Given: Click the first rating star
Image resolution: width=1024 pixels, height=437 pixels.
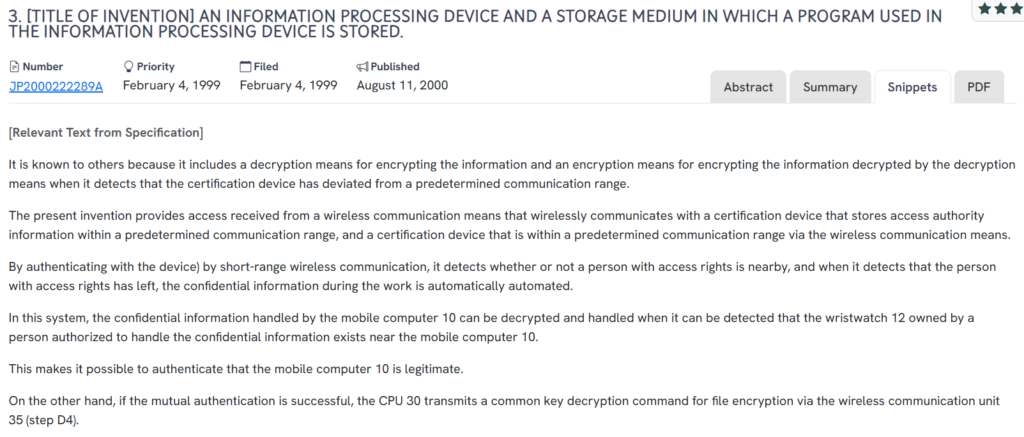Looking at the screenshot, I should (985, 8).
